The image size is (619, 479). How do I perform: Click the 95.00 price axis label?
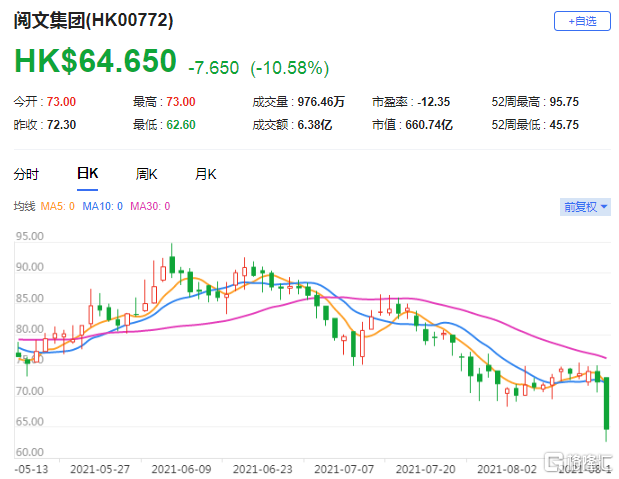30,236
